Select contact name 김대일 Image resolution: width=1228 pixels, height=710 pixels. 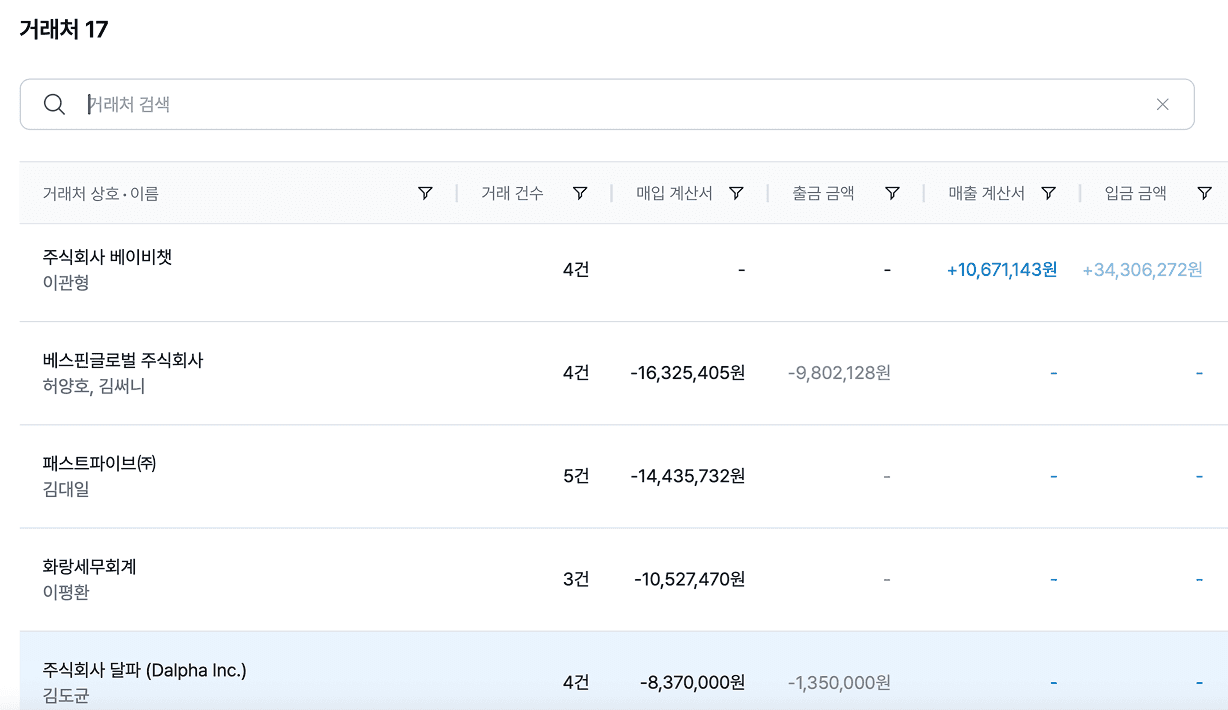click(66, 489)
